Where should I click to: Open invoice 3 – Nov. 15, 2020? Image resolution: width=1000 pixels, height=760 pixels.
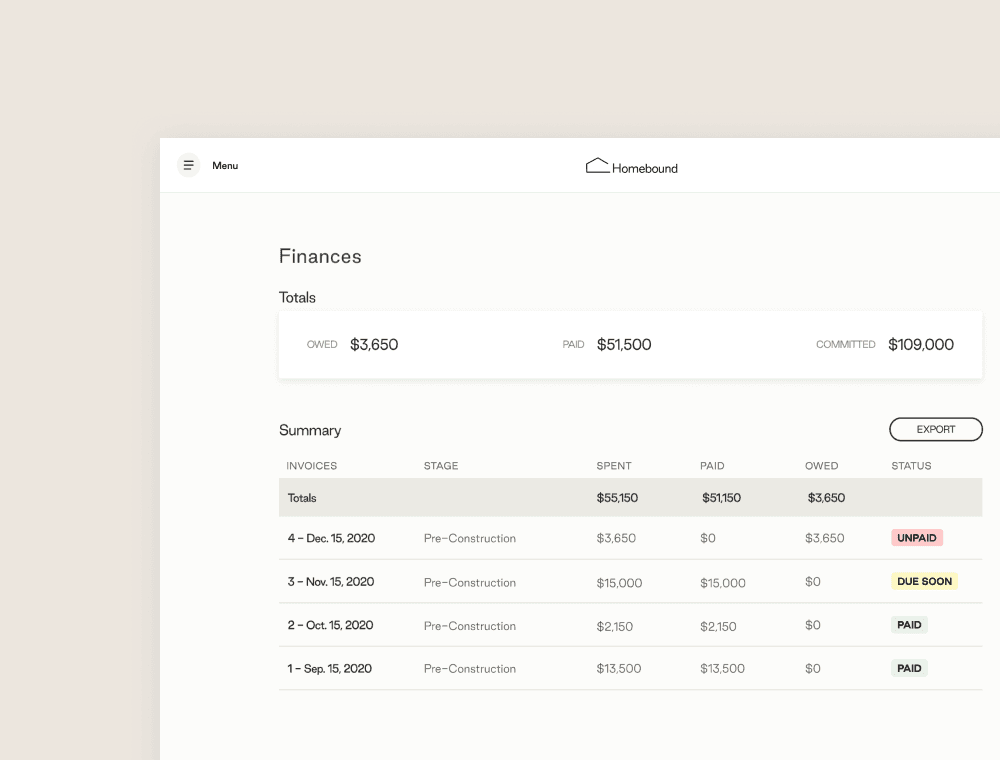tap(330, 581)
